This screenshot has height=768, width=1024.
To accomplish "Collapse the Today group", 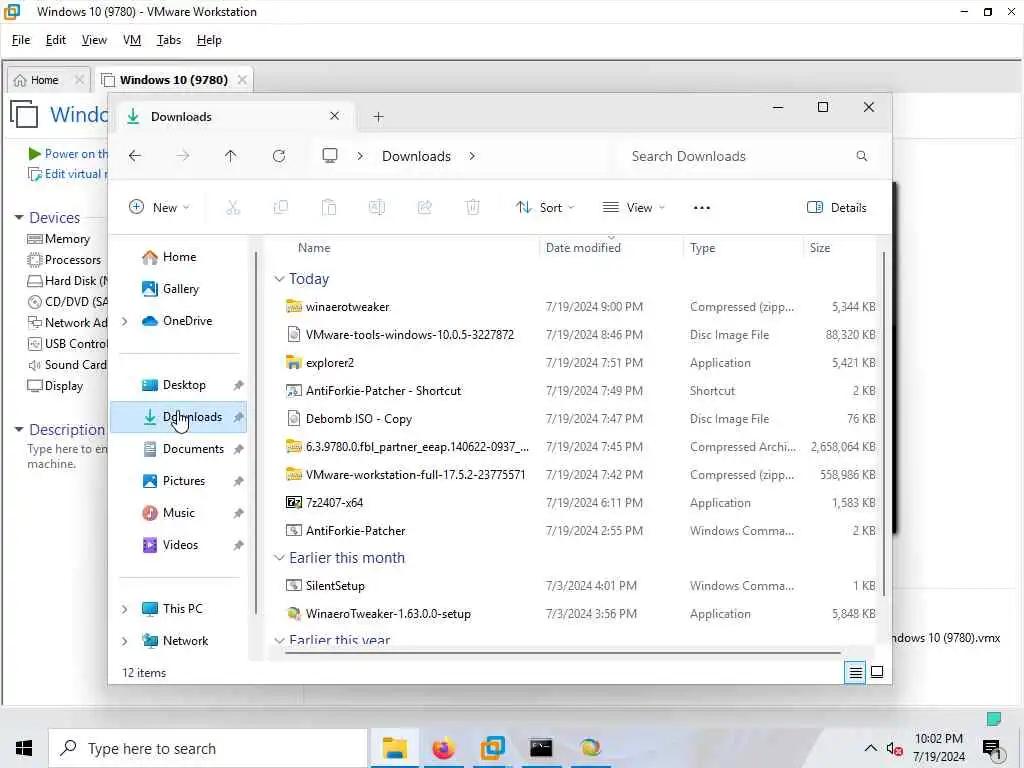I will pos(279,279).
